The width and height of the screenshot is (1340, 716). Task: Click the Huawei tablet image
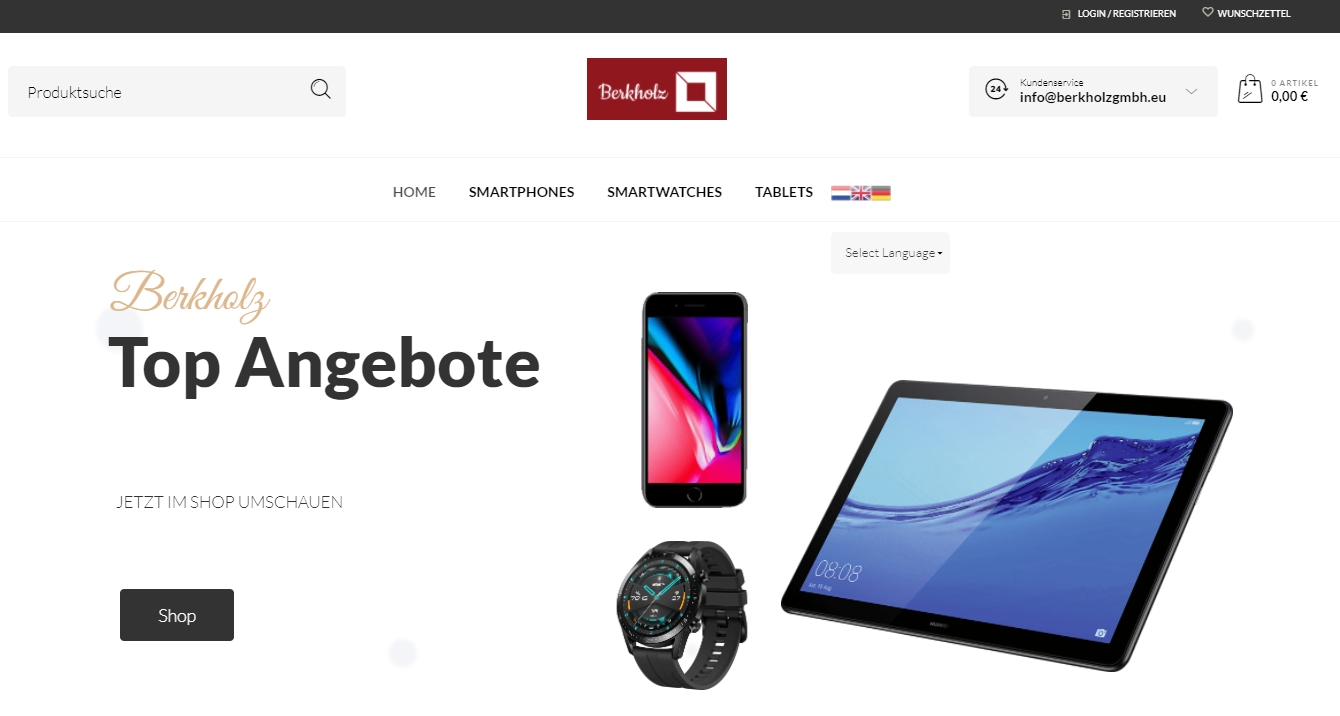[x=1007, y=525]
